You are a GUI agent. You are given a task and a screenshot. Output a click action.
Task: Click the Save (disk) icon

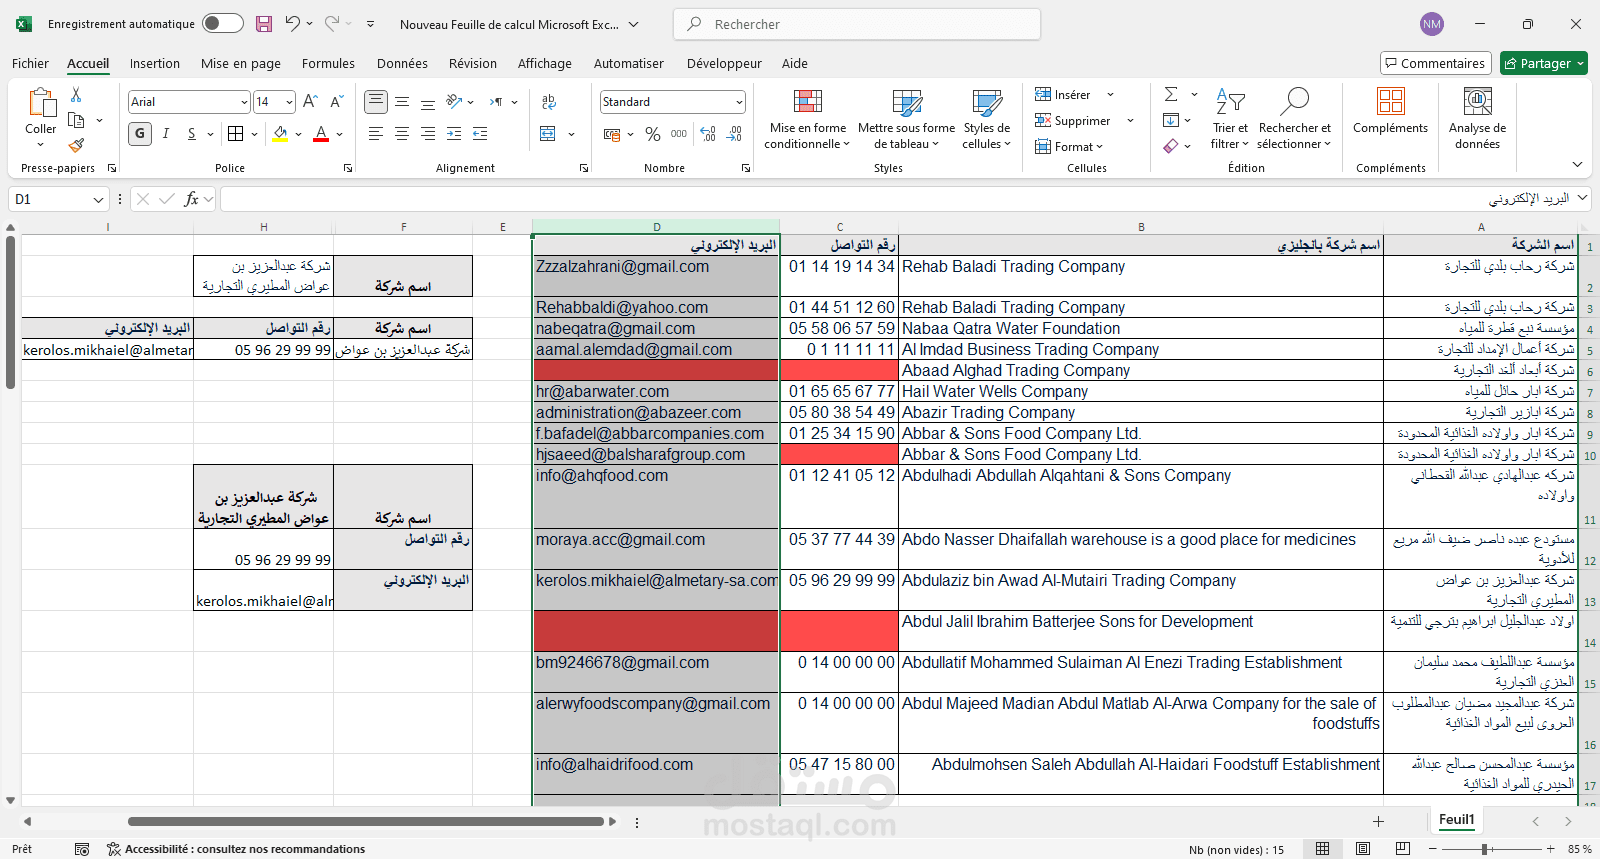pyautogui.click(x=264, y=24)
